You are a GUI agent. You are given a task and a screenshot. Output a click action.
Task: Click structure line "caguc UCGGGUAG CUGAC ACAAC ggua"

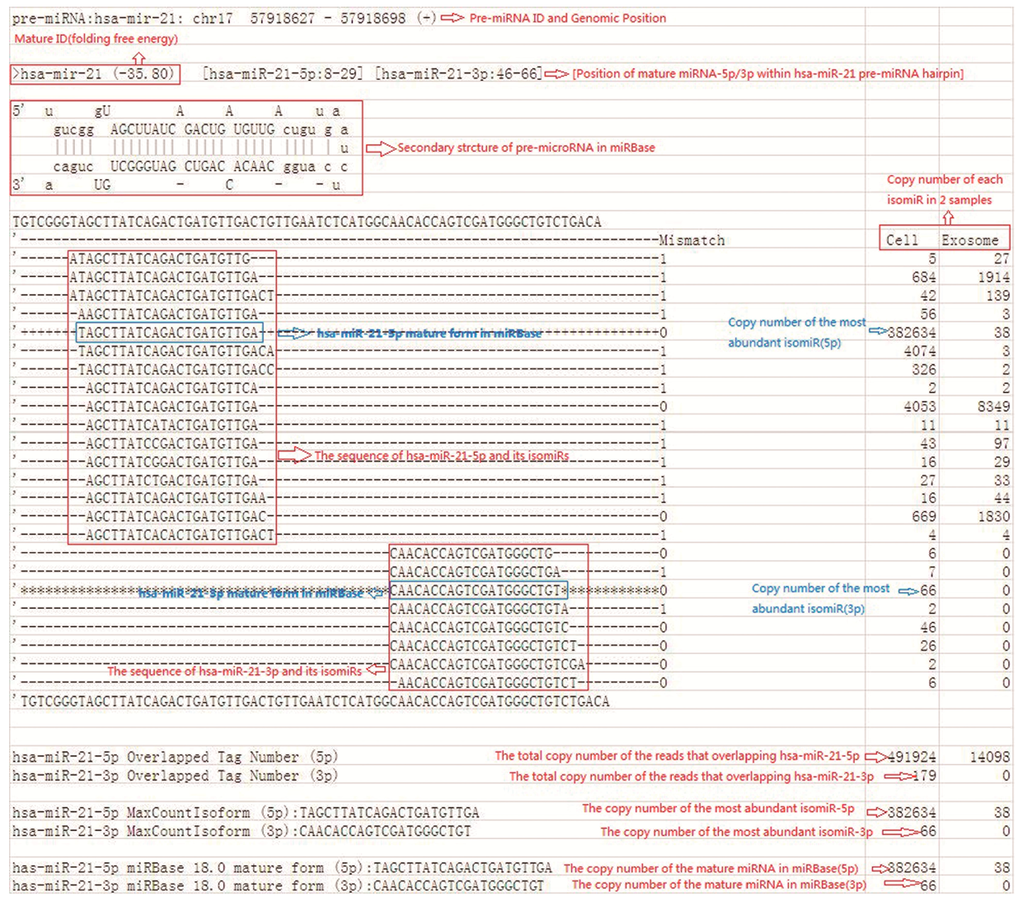pyautogui.click(x=184, y=166)
